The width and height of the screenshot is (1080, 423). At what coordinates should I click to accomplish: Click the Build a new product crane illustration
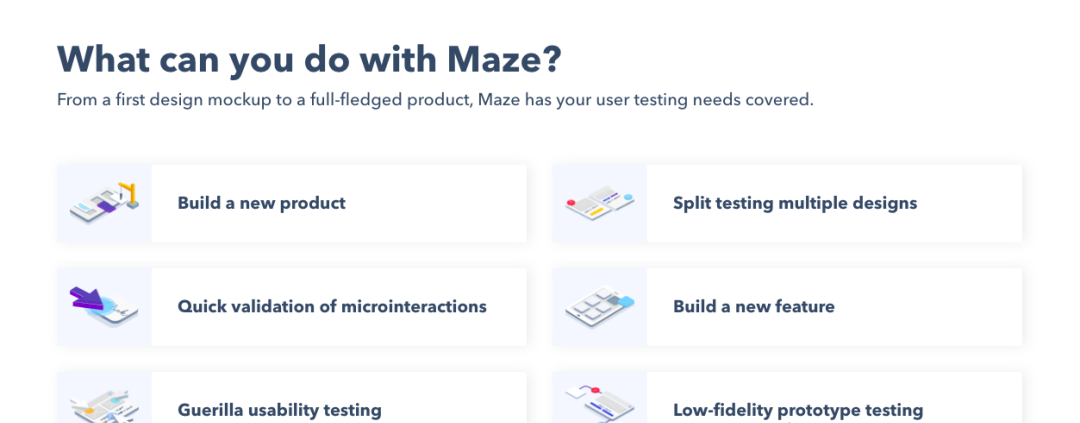click(105, 203)
